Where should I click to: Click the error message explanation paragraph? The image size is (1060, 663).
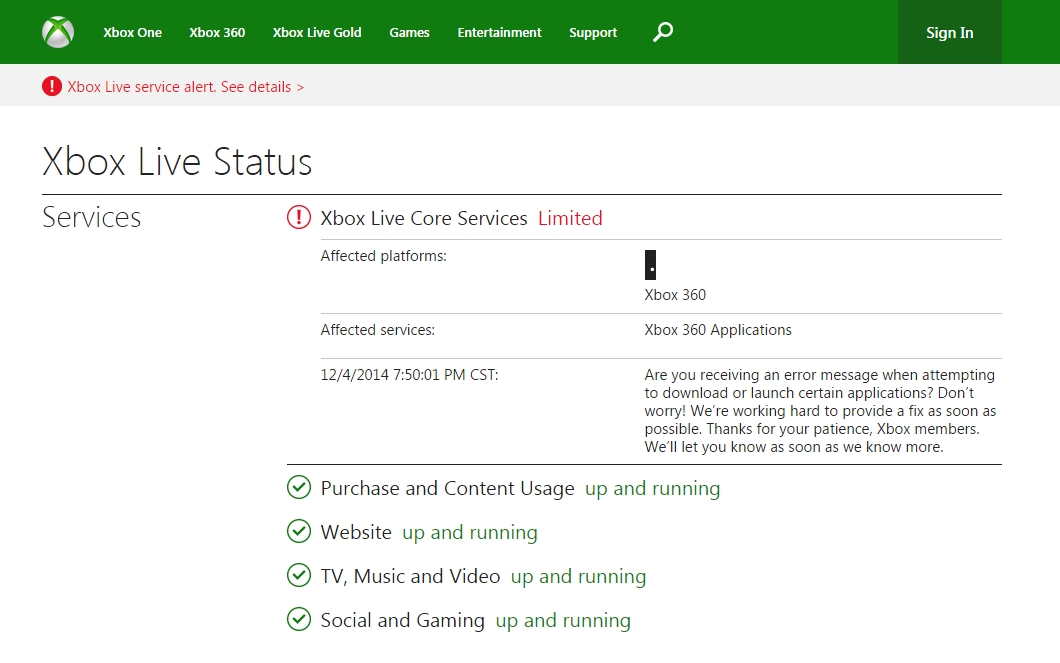pos(820,411)
